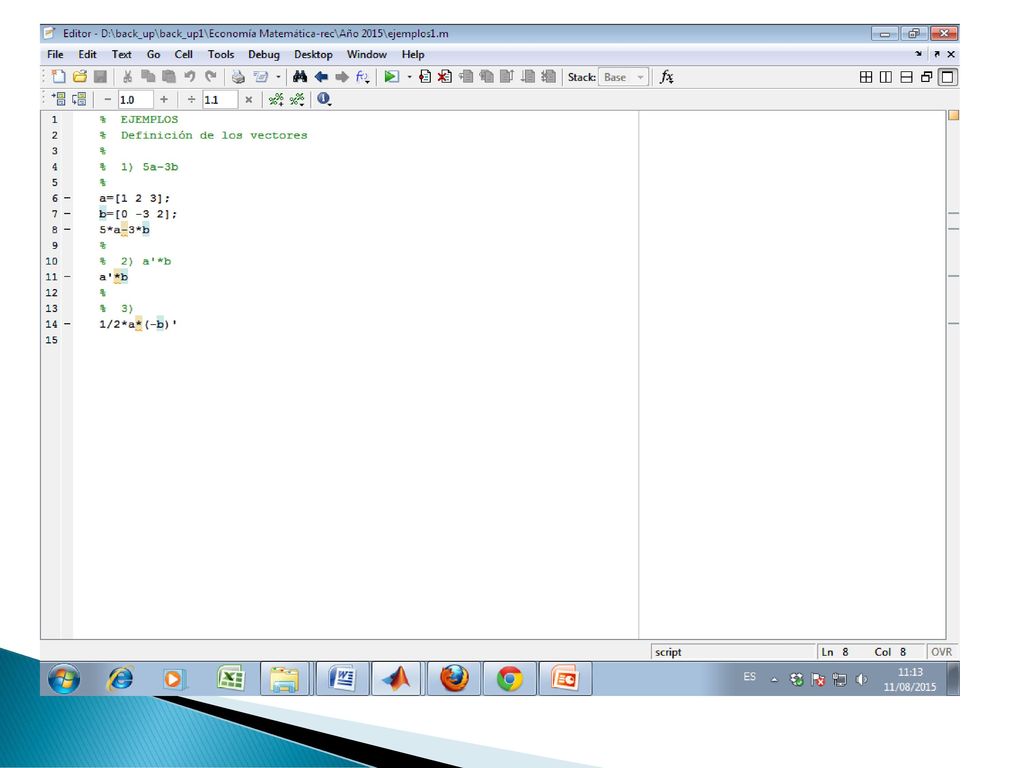
Task: Decrement the value with the minus button
Action: coord(108,99)
